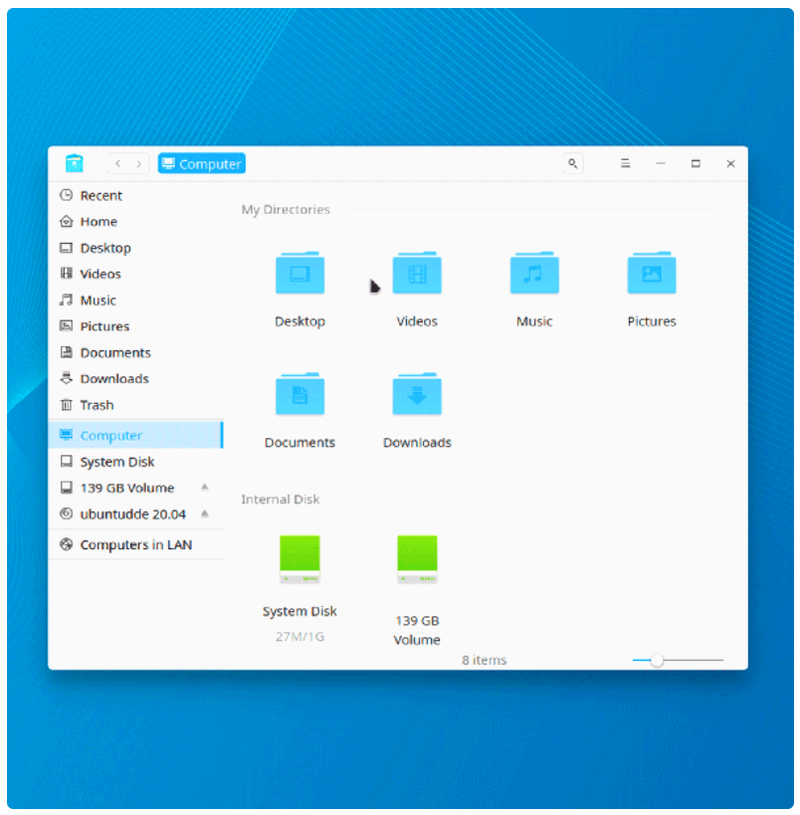
Task: Open Trash in the sidebar
Action: pyautogui.click(x=136, y=405)
